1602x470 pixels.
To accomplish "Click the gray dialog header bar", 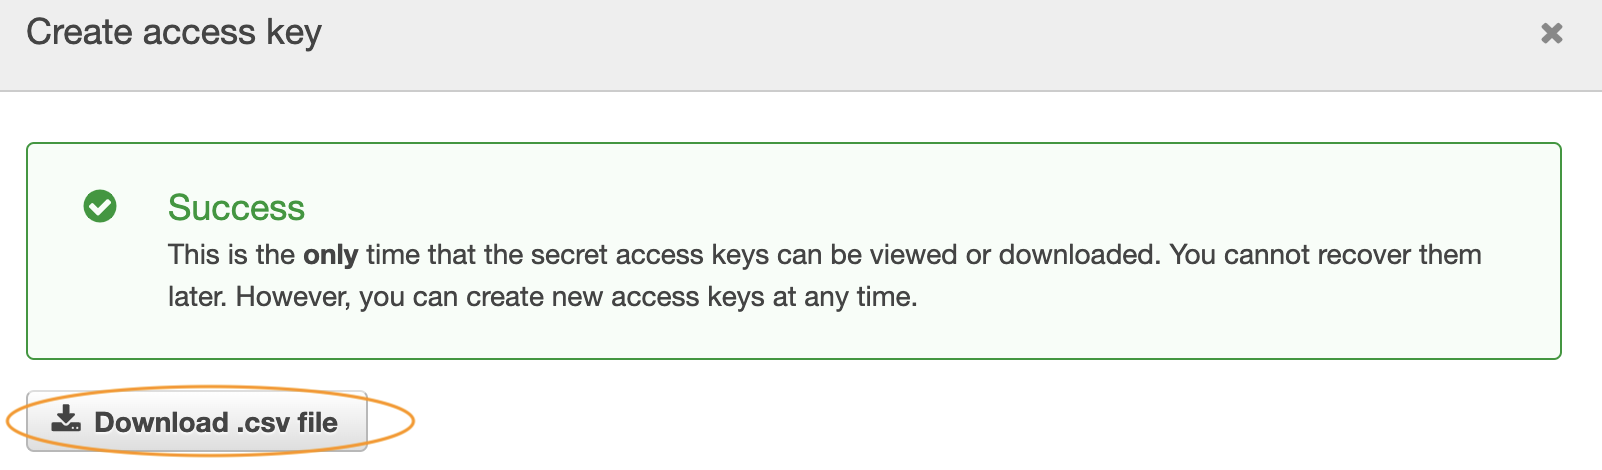I will (801, 45).
